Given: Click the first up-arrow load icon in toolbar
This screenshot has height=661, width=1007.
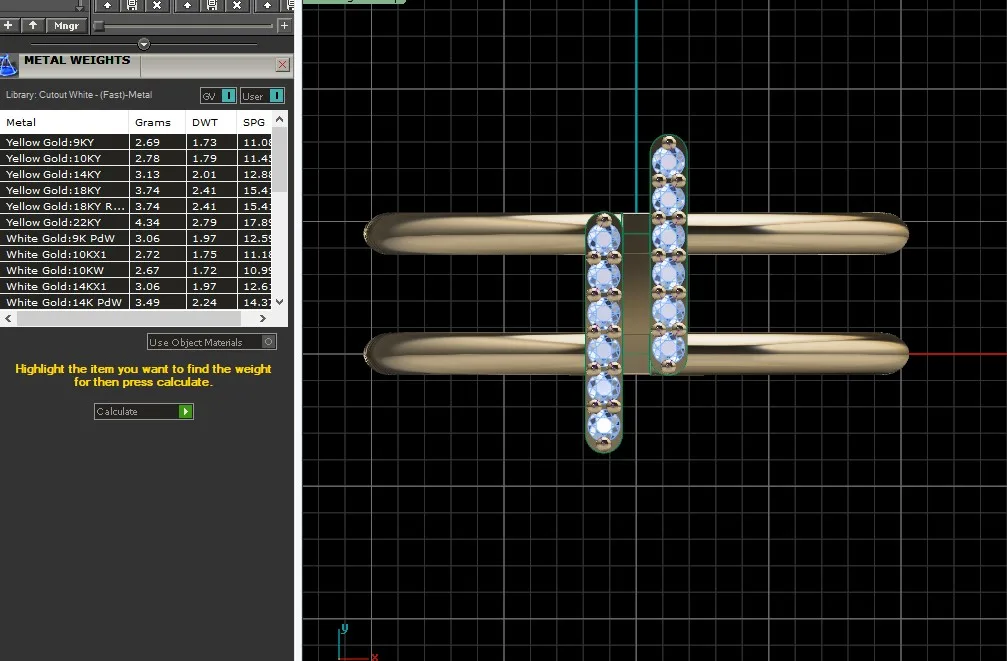Looking at the screenshot, I should 107,6.
